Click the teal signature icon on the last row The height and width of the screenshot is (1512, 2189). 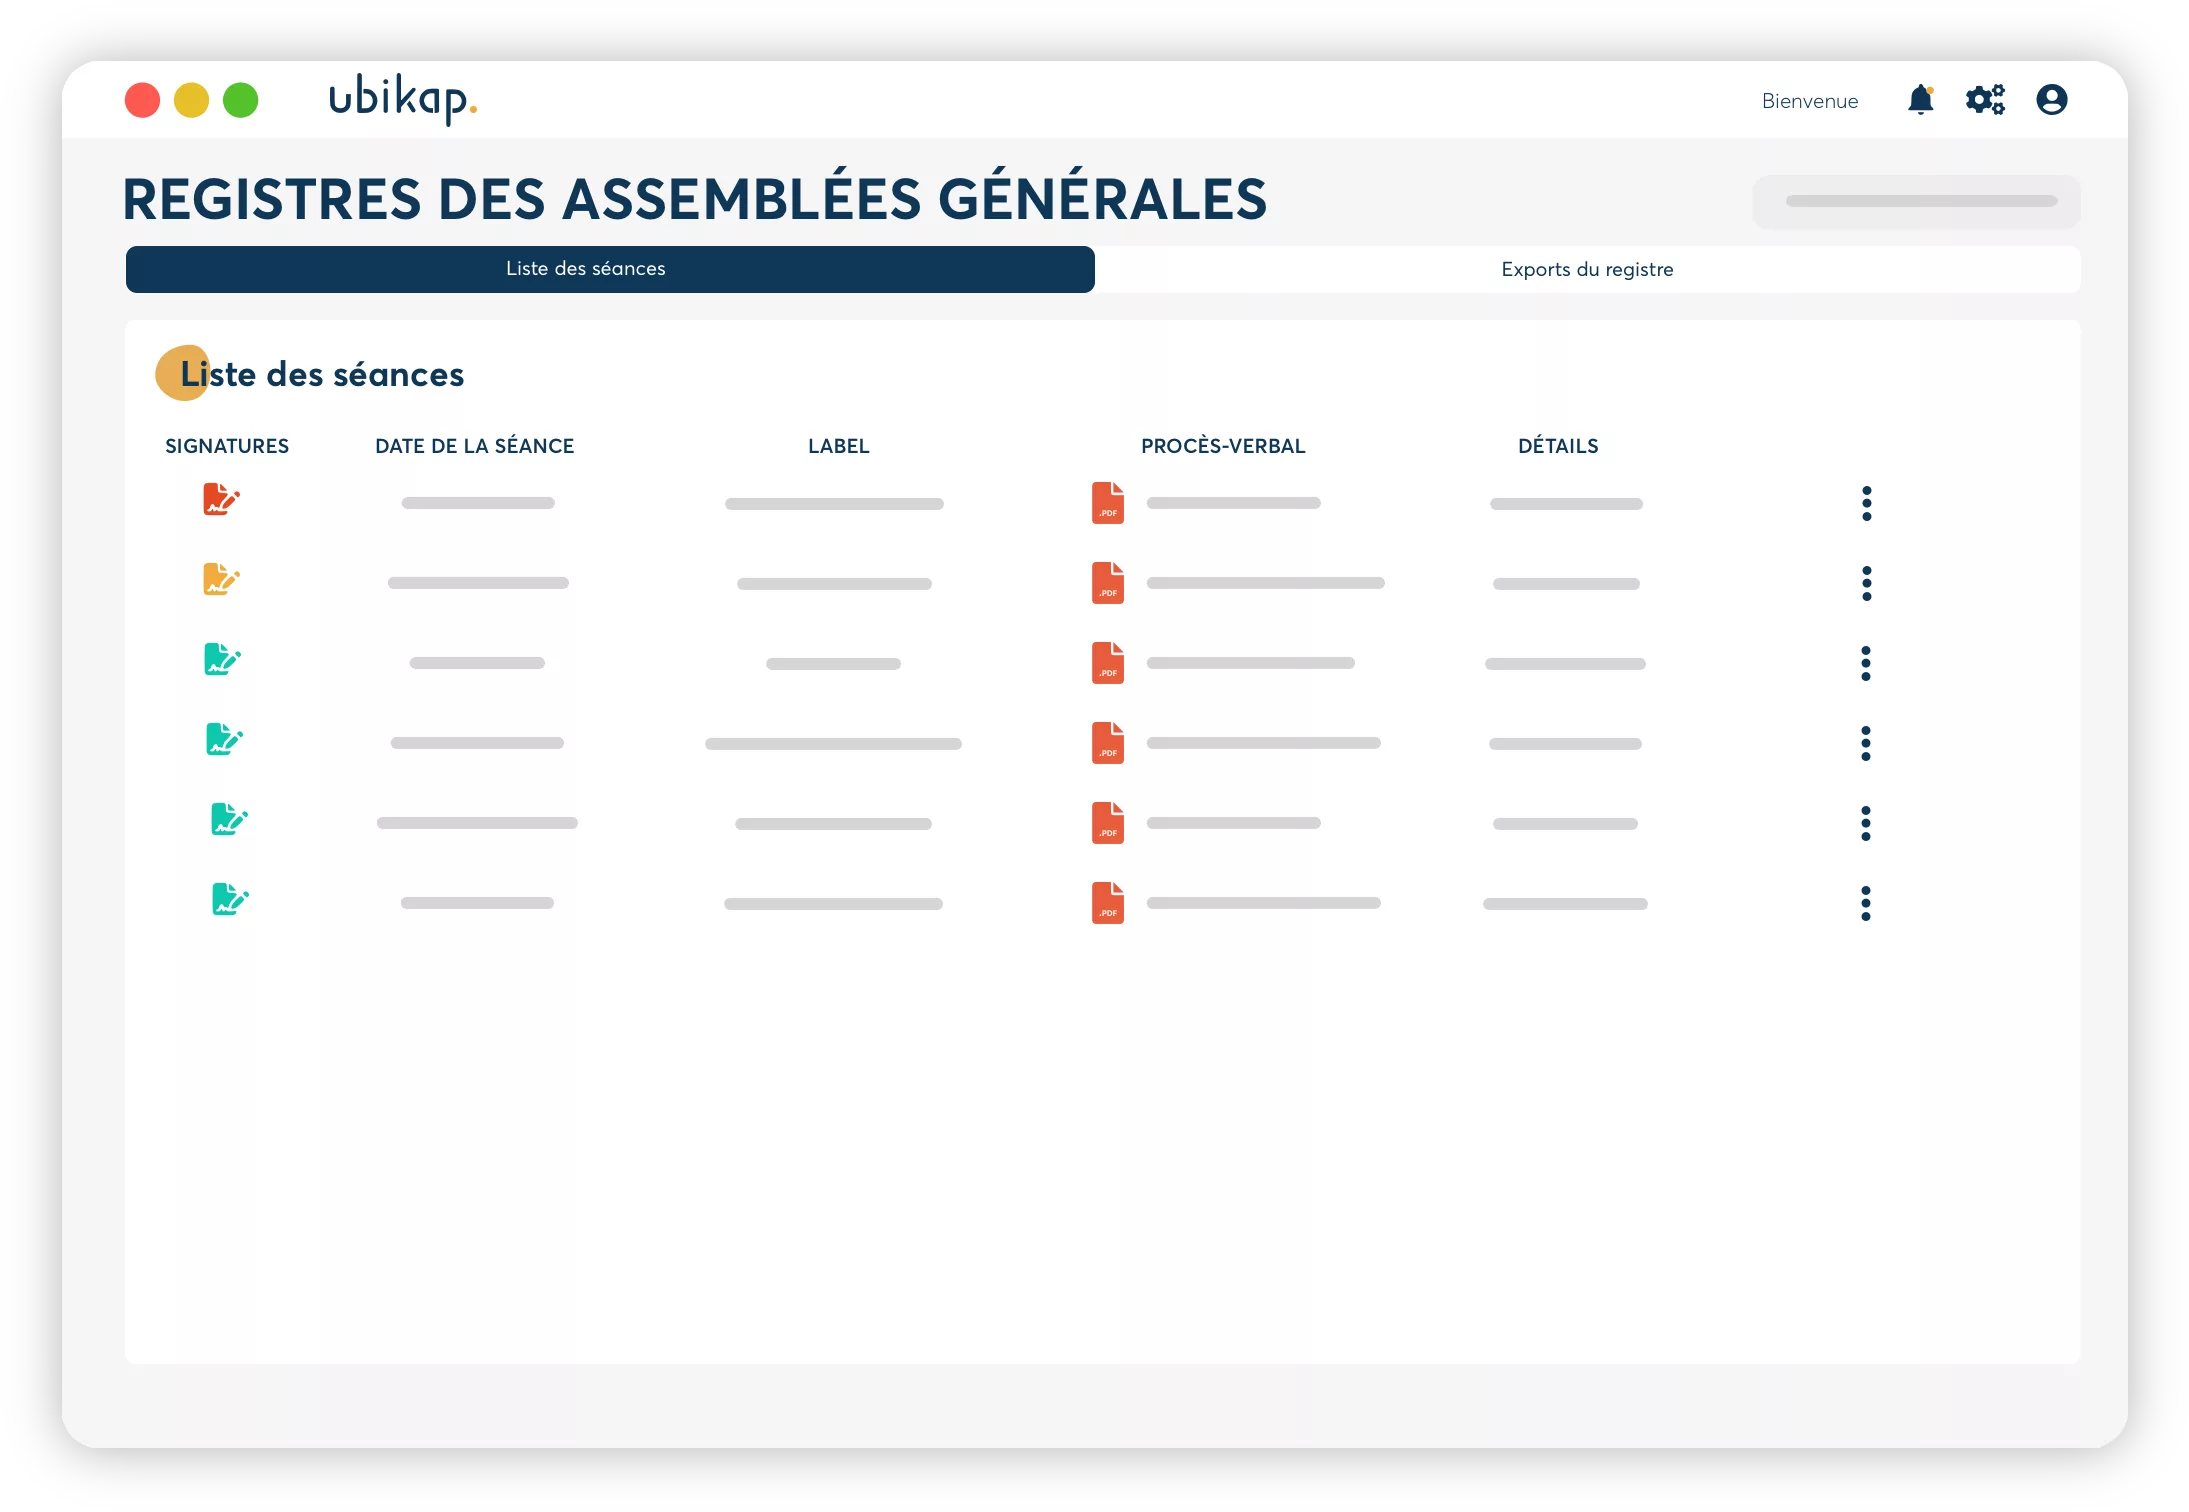coord(228,900)
